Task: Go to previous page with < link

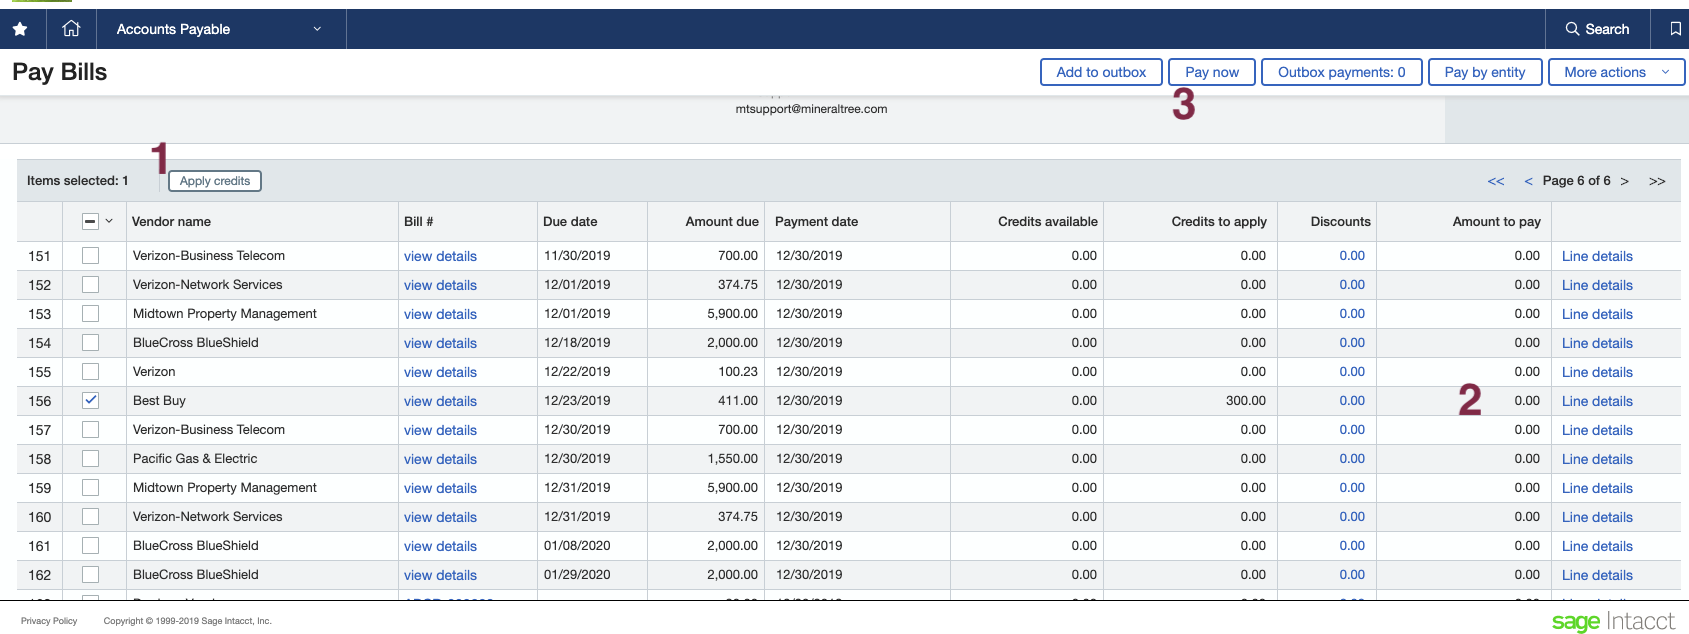Action: [x=1528, y=181]
